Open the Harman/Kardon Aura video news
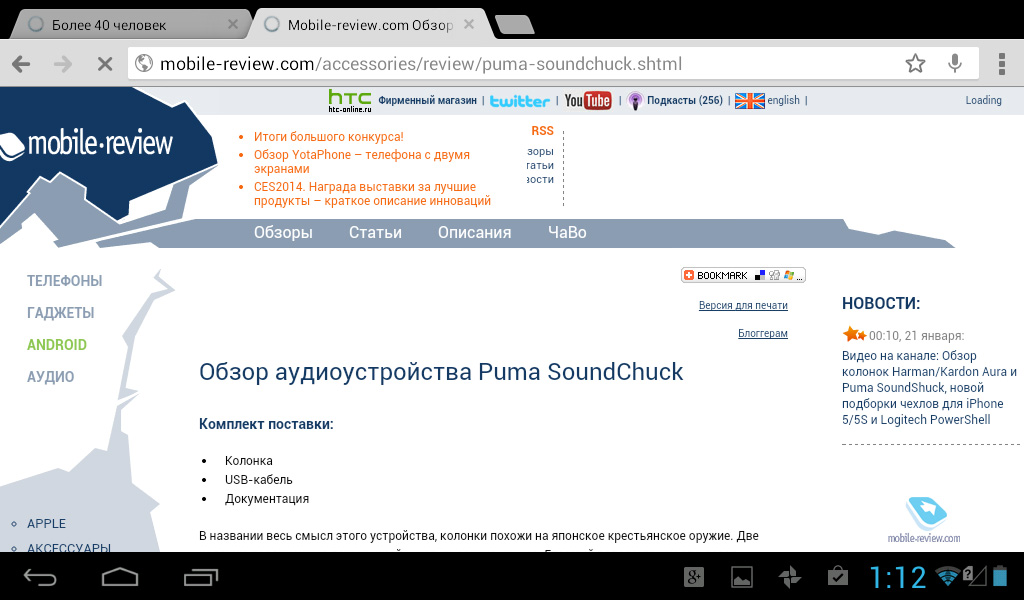 [x=929, y=388]
